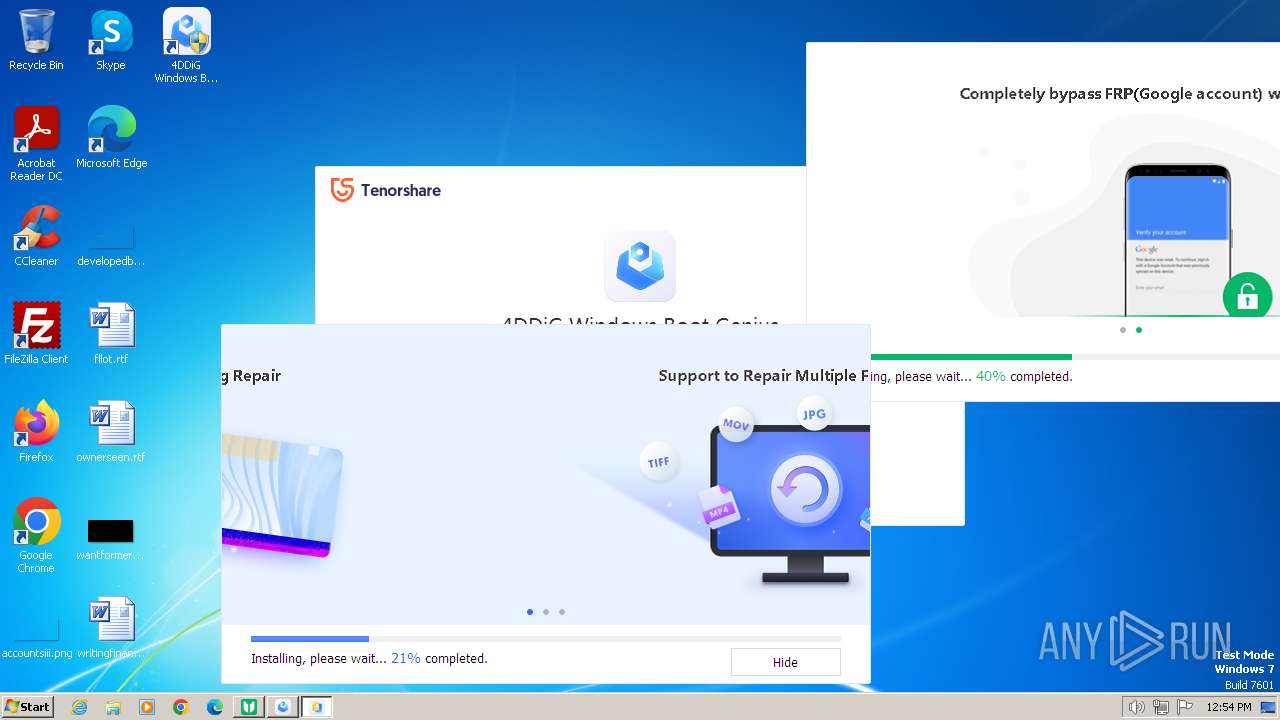Click 'Installing, please wait... 21% completed' text

coord(369,659)
